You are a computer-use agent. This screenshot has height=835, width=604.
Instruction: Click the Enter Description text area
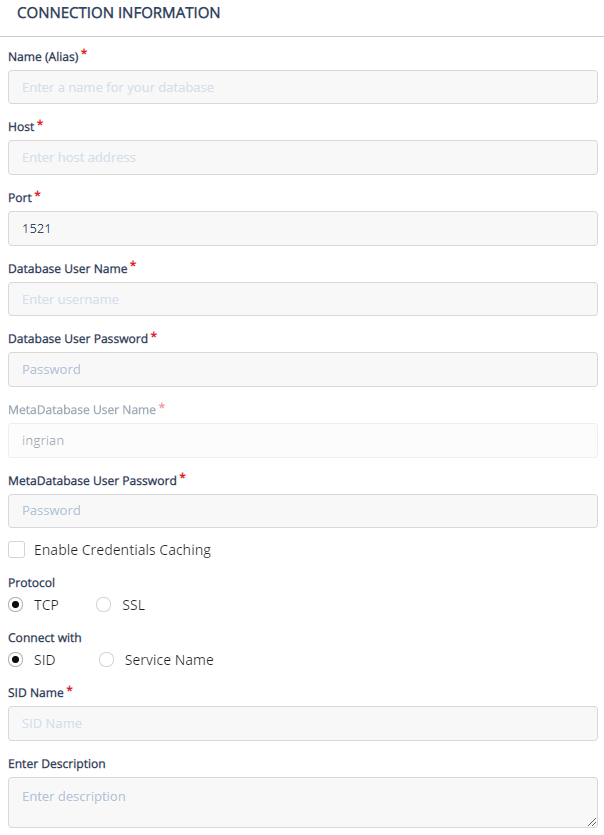coord(302,801)
